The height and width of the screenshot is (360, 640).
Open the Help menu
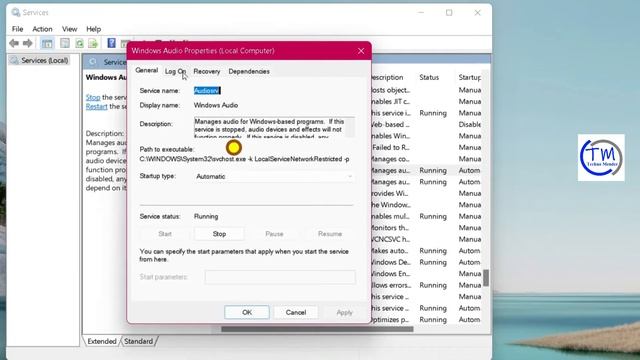(x=93, y=29)
